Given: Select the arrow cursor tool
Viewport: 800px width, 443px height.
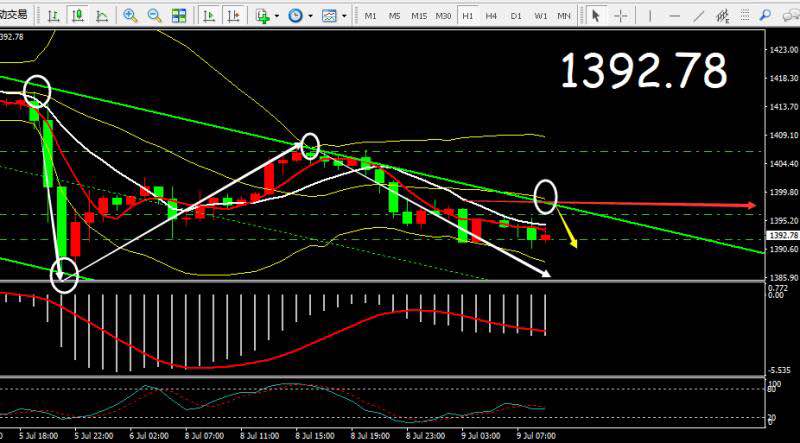Looking at the screenshot, I should tap(595, 16).
